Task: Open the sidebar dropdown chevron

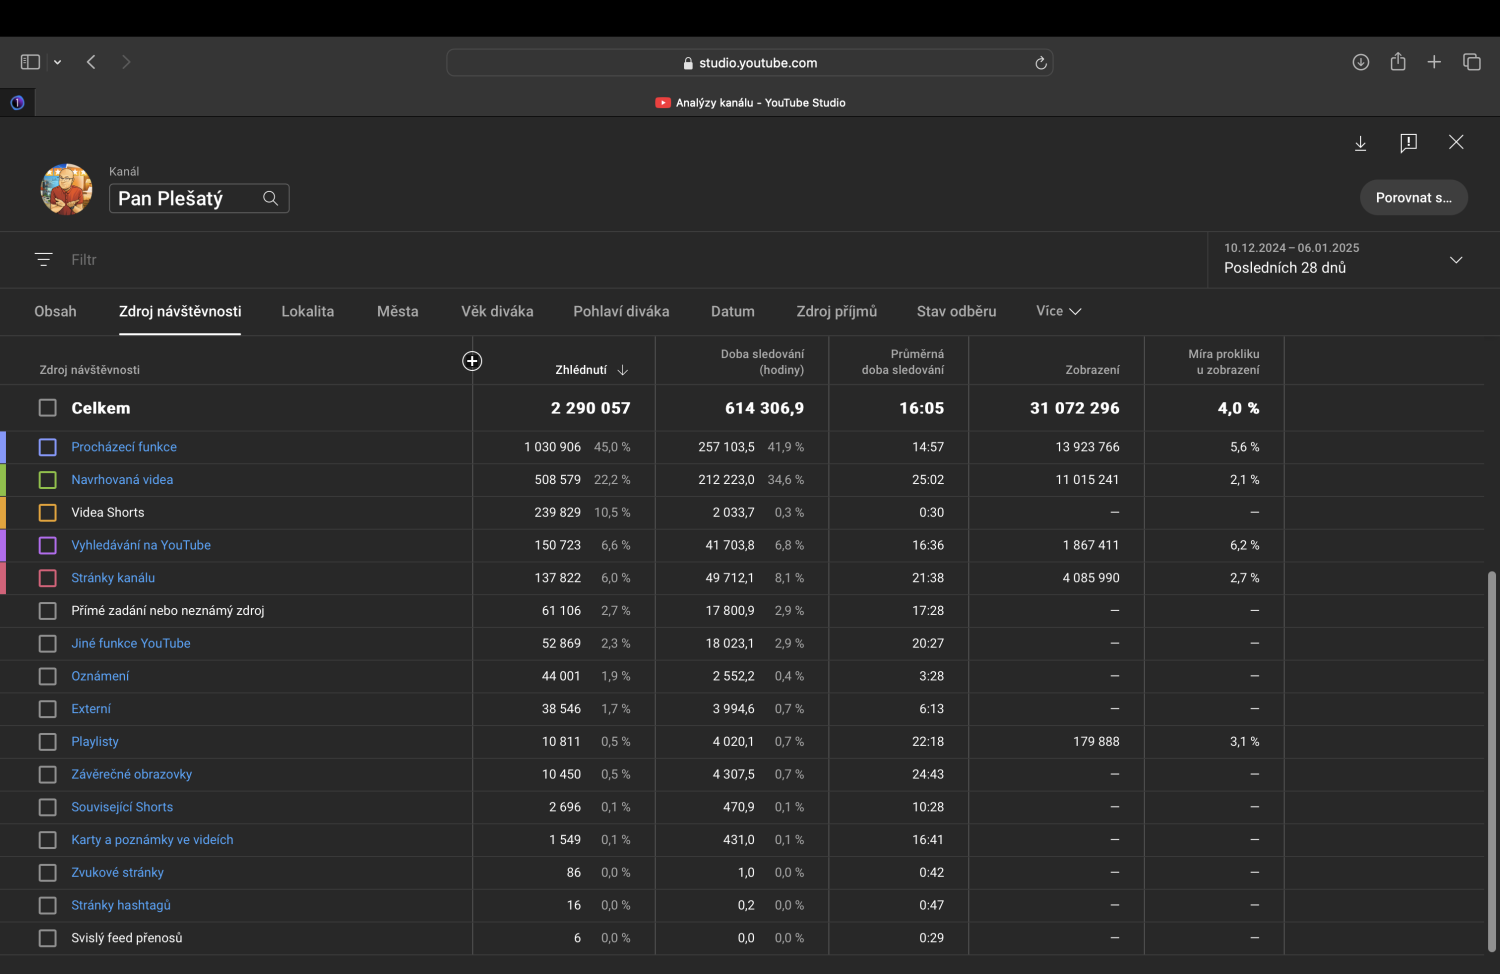Action: click(x=58, y=62)
